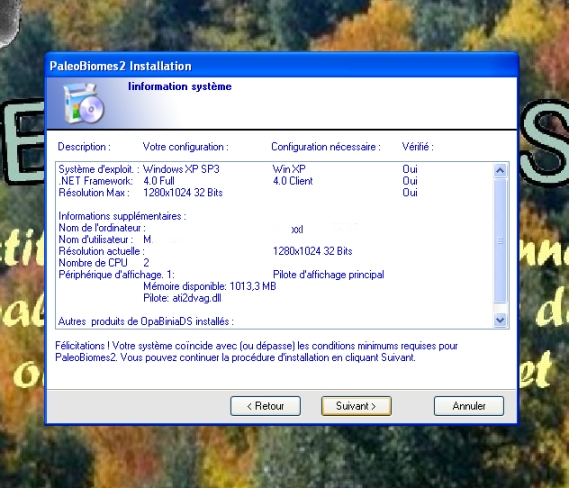Click the 'Nom d'utilisateur' row label
The image size is (569, 488).
(96, 239)
